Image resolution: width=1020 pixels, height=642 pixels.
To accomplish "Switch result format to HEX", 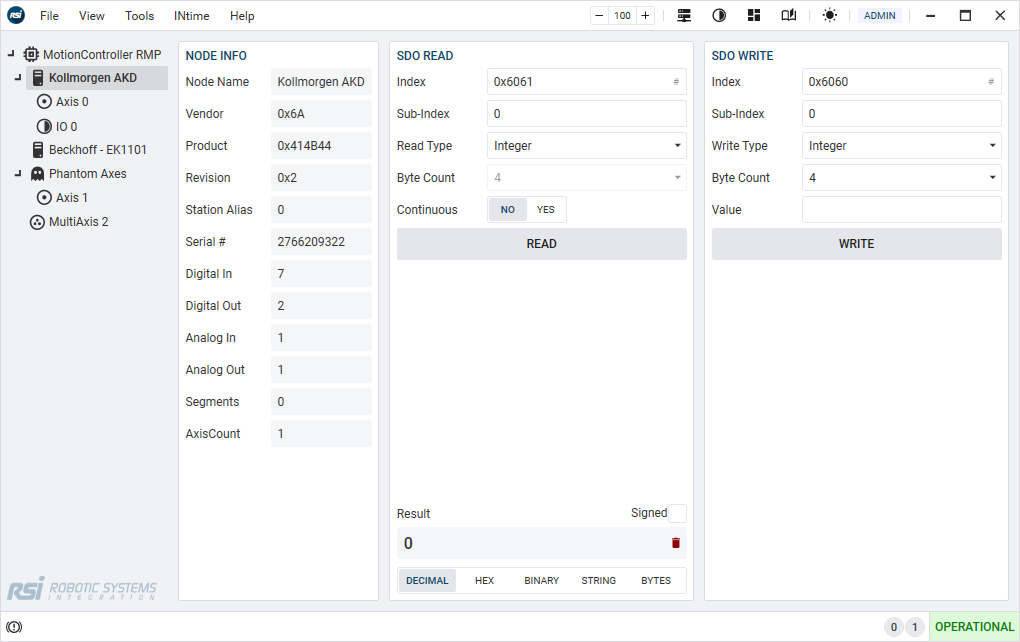I will tap(485, 580).
